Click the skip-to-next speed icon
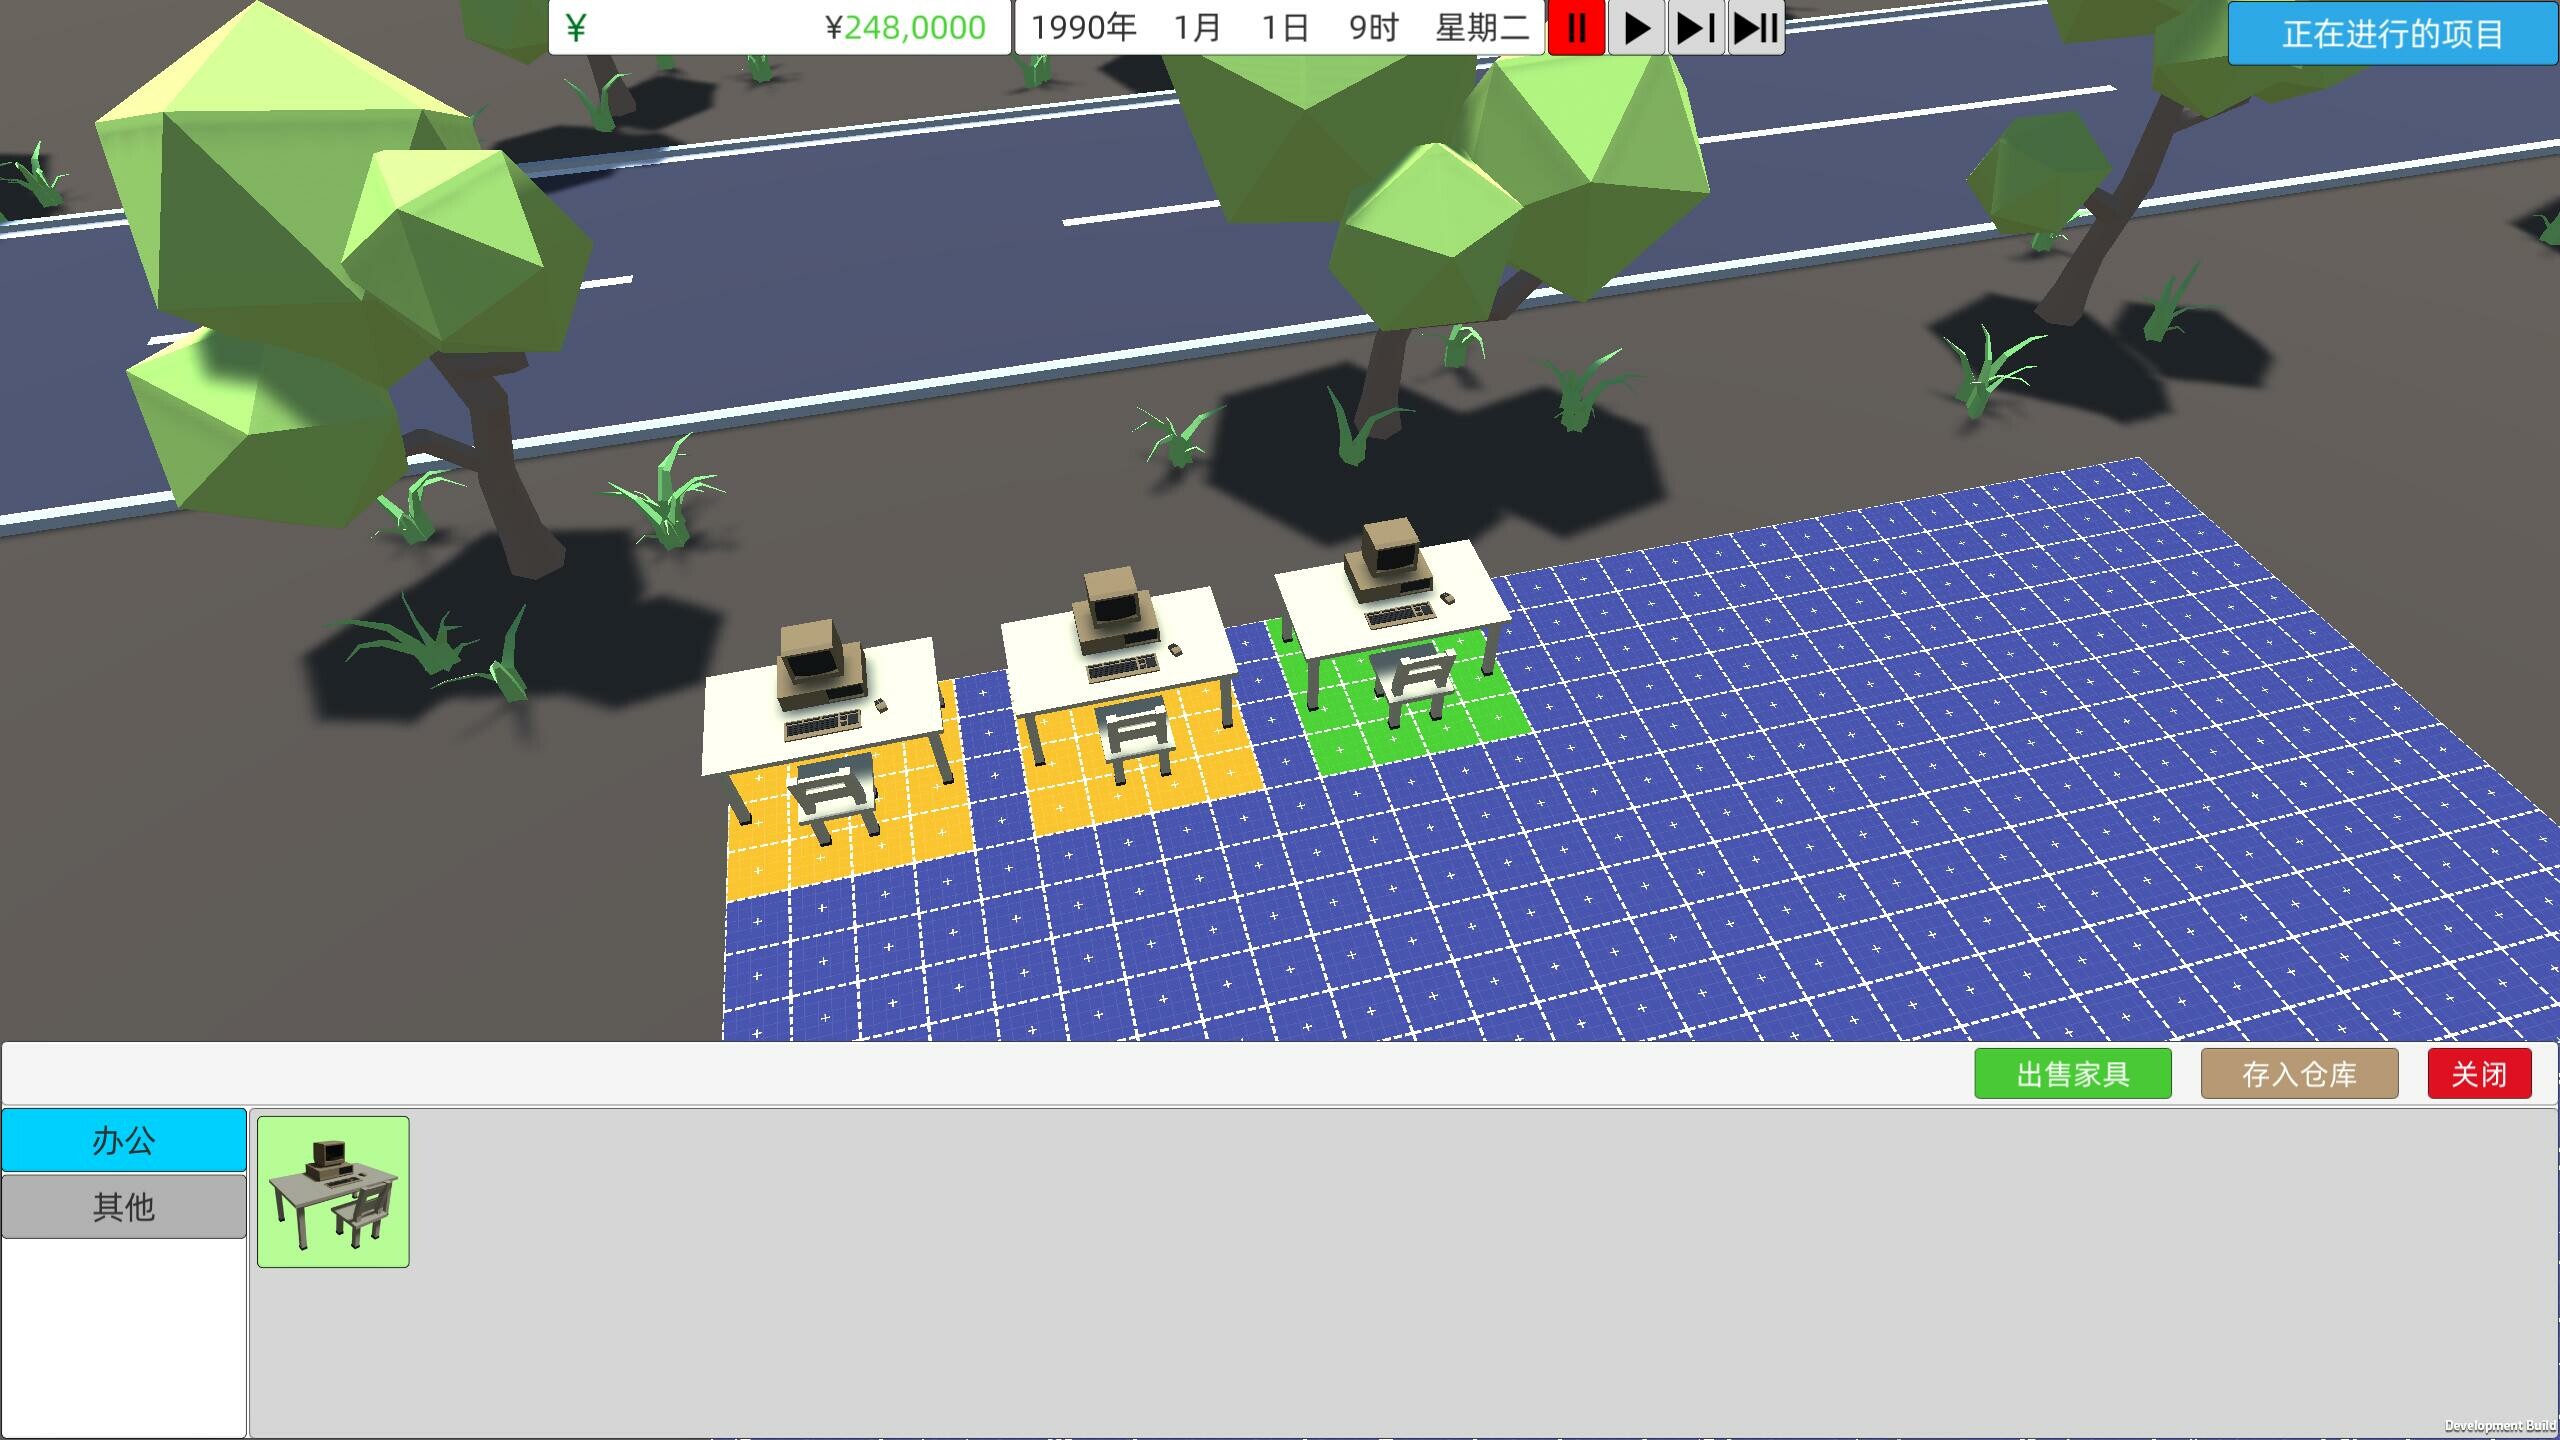2560x1440 pixels. click(x=1754, y=28)
